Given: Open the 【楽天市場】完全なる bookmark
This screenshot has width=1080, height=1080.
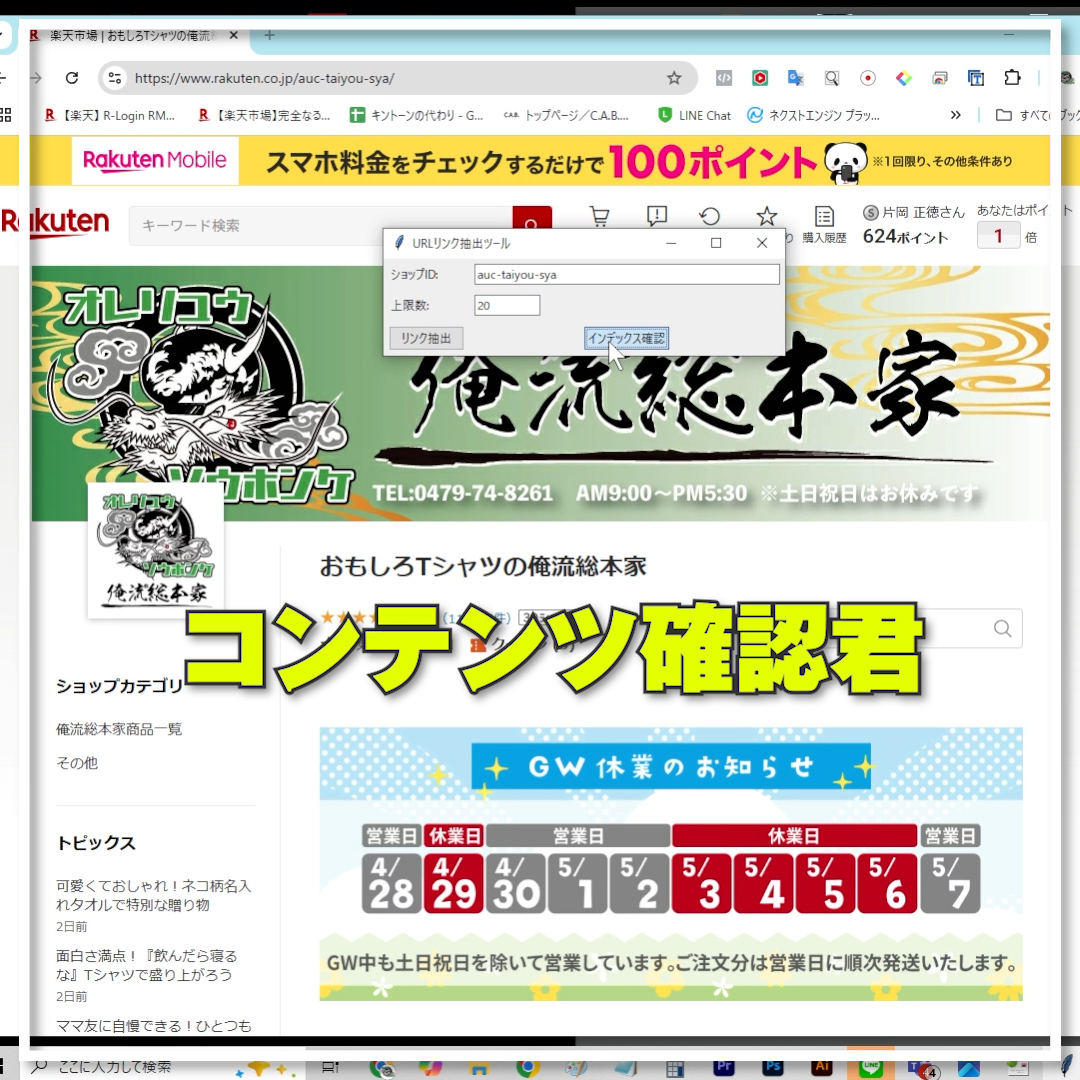Looking at the screenshot, I should 264,115.
